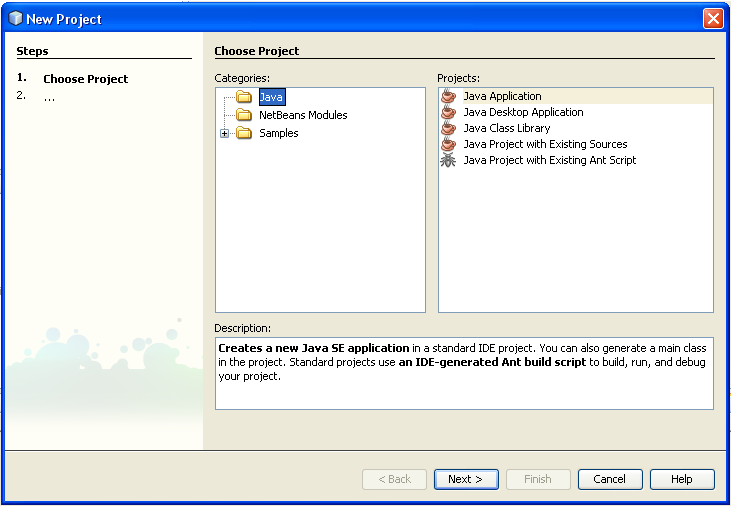The height and width of the screenshot is (507, 732).
Task: Click the Categories label
Action: 242,78
